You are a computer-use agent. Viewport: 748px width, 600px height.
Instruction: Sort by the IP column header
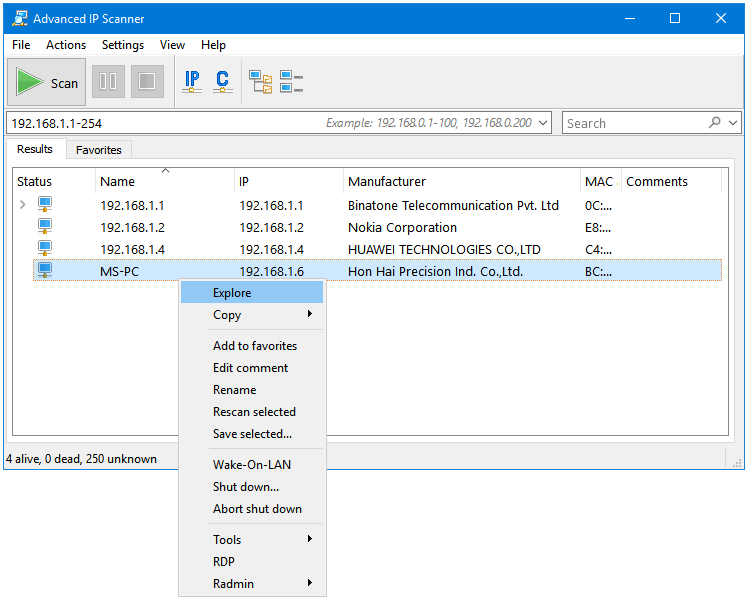[x=289, y=181]
